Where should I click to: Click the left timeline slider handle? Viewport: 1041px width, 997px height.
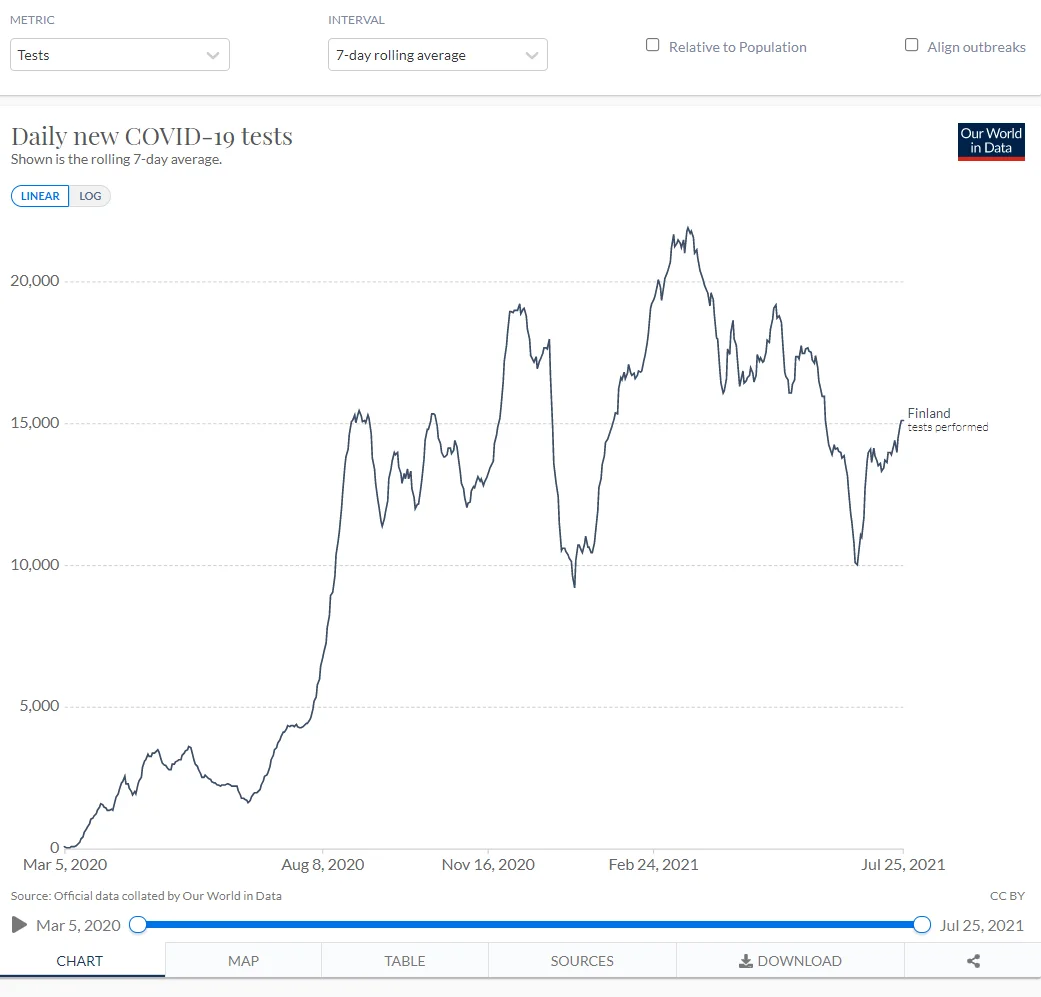138,925
